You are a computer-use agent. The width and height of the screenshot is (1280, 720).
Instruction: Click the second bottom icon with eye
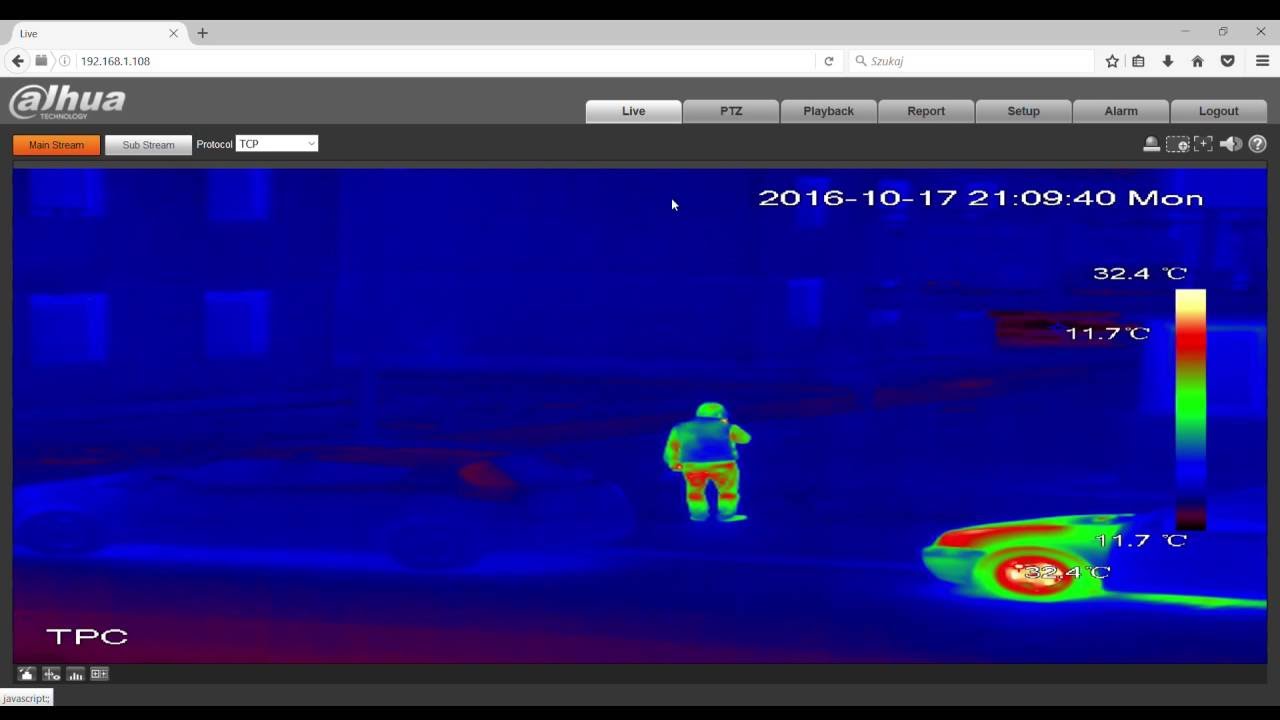pyautogui.click(x=51, y=674)
